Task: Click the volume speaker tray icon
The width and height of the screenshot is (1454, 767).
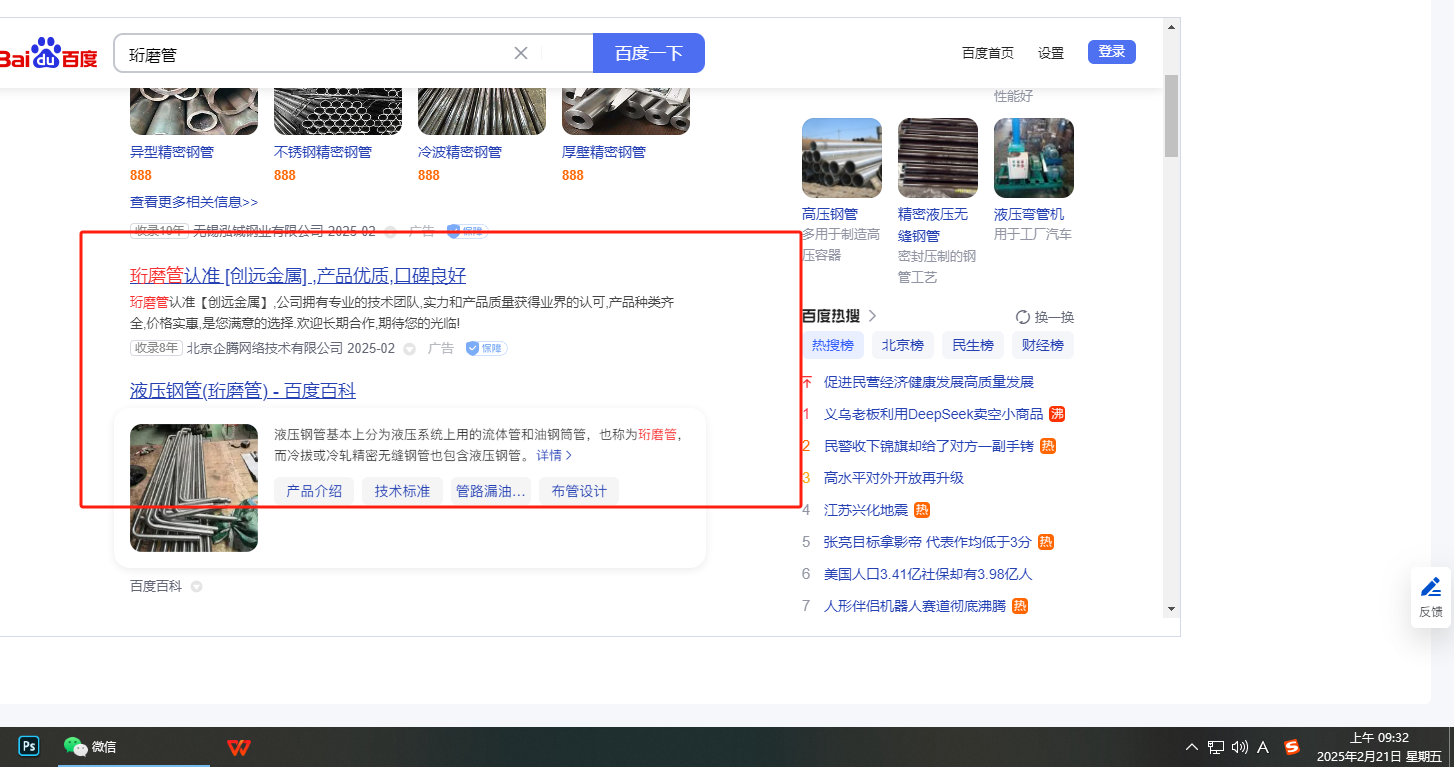Action: click(1240, 747)
